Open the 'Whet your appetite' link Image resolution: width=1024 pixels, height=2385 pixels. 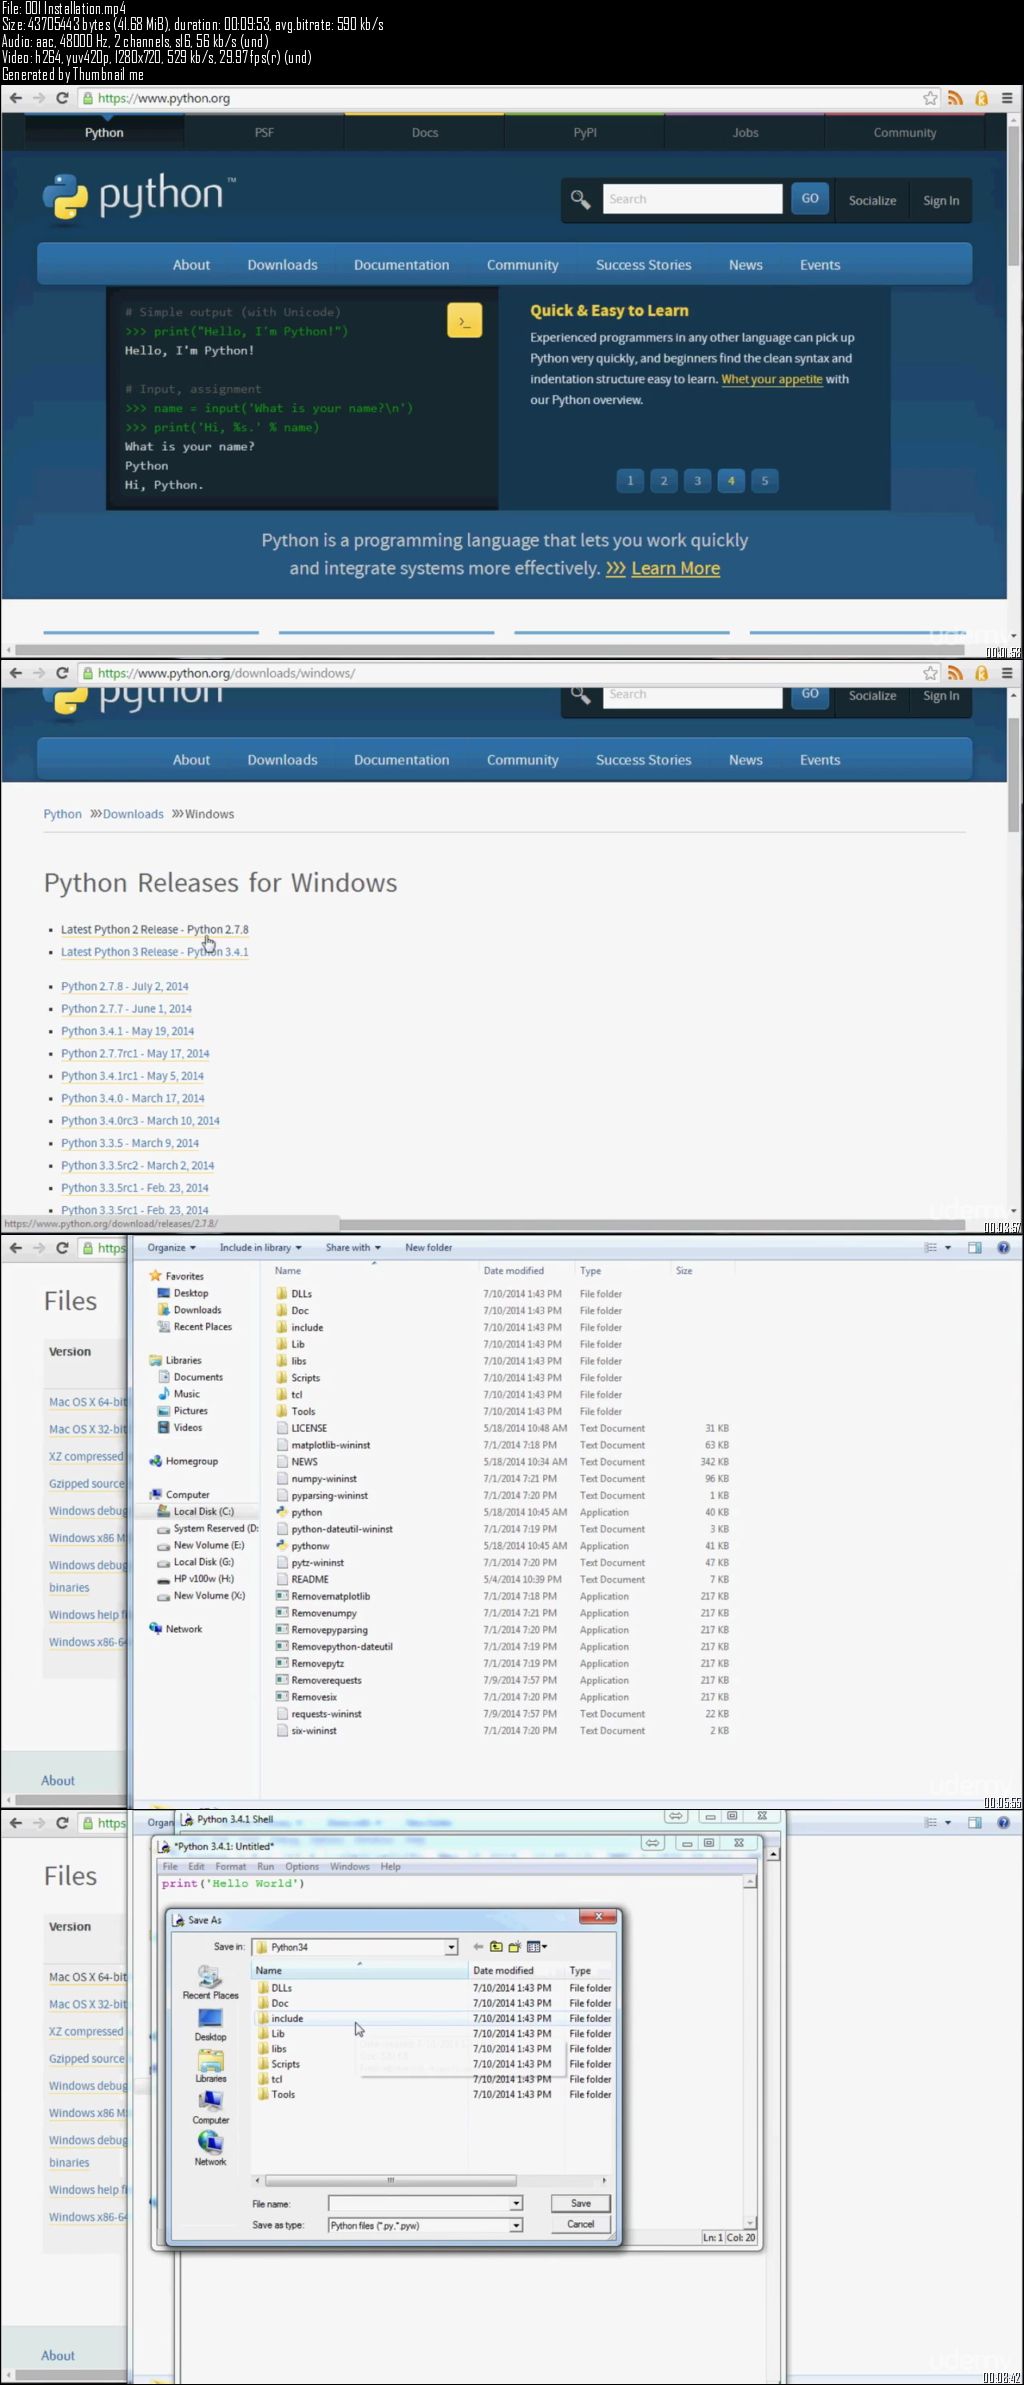772,379
